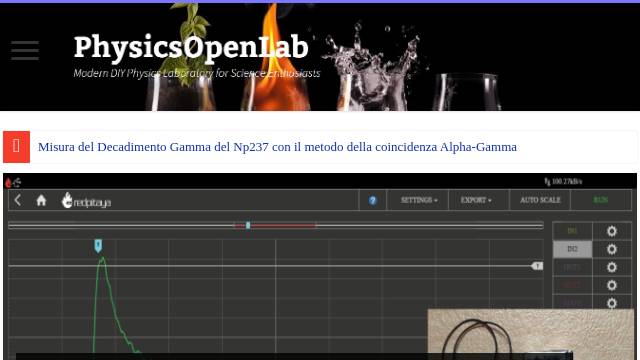
Task: Open the hamburger navigation menu
Action: coord(25,50)
